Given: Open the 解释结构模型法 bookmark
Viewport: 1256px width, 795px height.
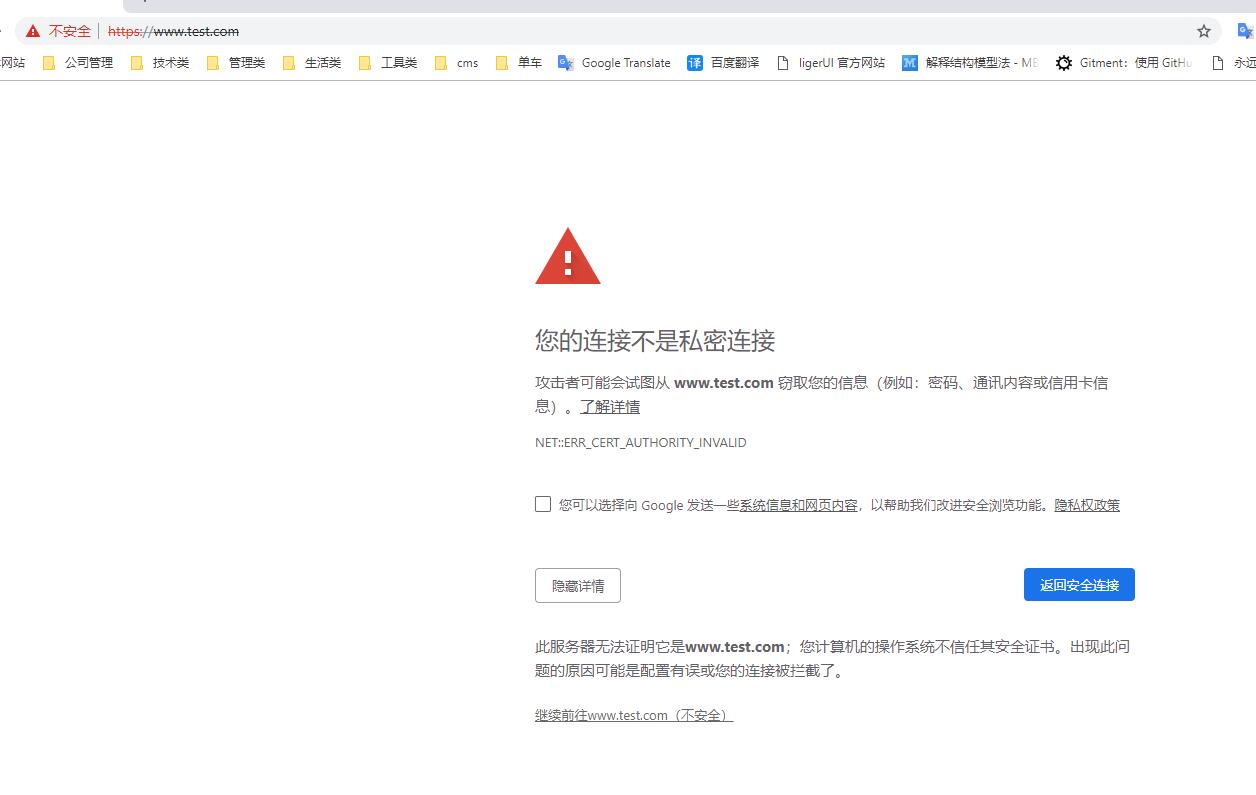Looking at the screenshot, I should 970,63.
